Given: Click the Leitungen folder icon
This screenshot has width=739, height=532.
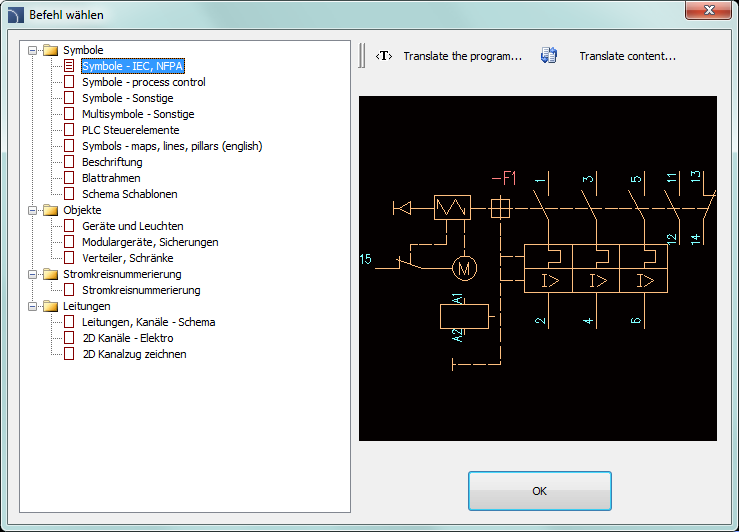Looking at the screenshot, I should 50,306.
